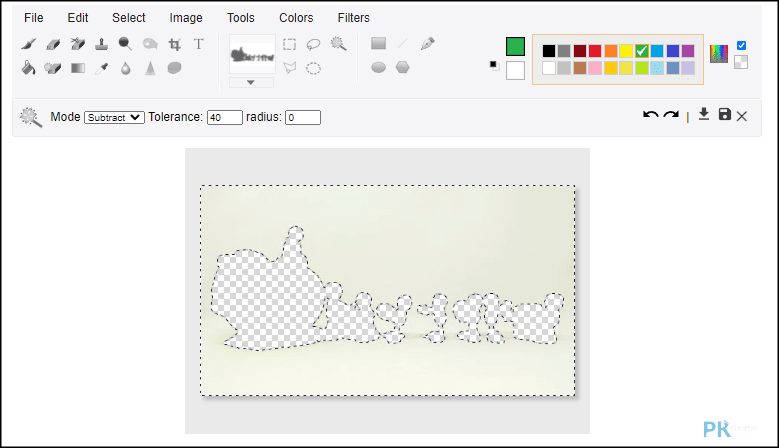Select the Hexagon polygon shape tool
The height and width of the screenshot is (448, 779).
(402, 67)
